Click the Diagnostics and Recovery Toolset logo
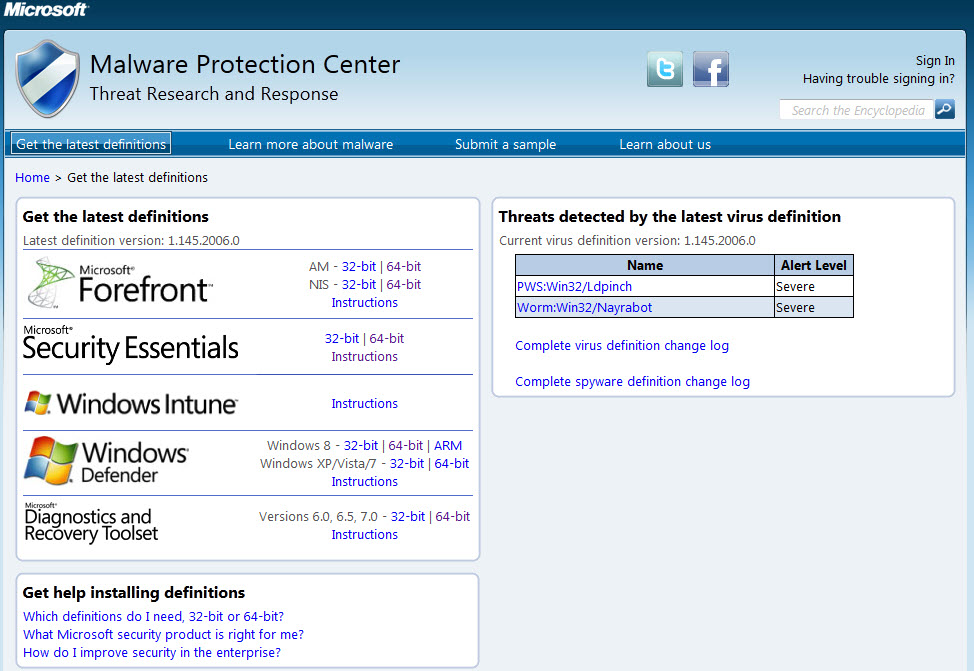Image resolution: width=974 pixels, height=671 pixels. [x=91, y=523]
